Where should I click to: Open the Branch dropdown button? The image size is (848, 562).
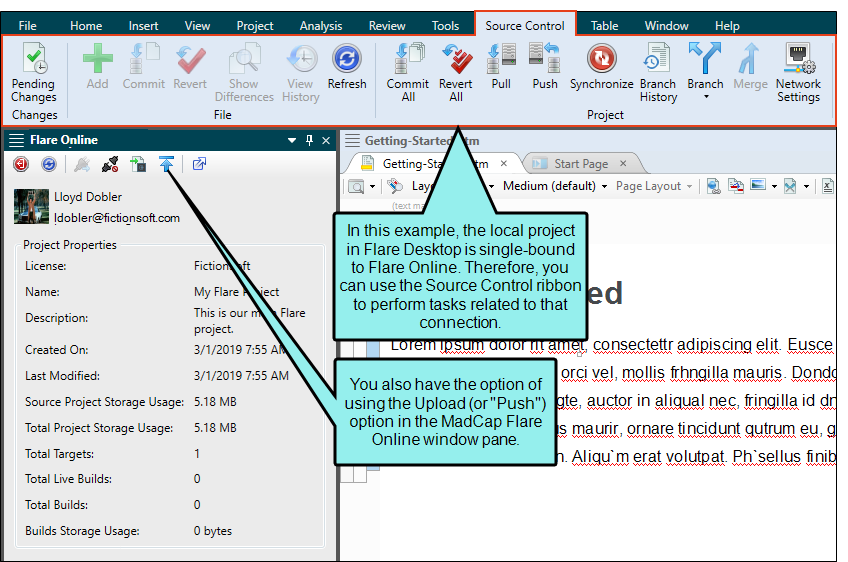[705, 71]
